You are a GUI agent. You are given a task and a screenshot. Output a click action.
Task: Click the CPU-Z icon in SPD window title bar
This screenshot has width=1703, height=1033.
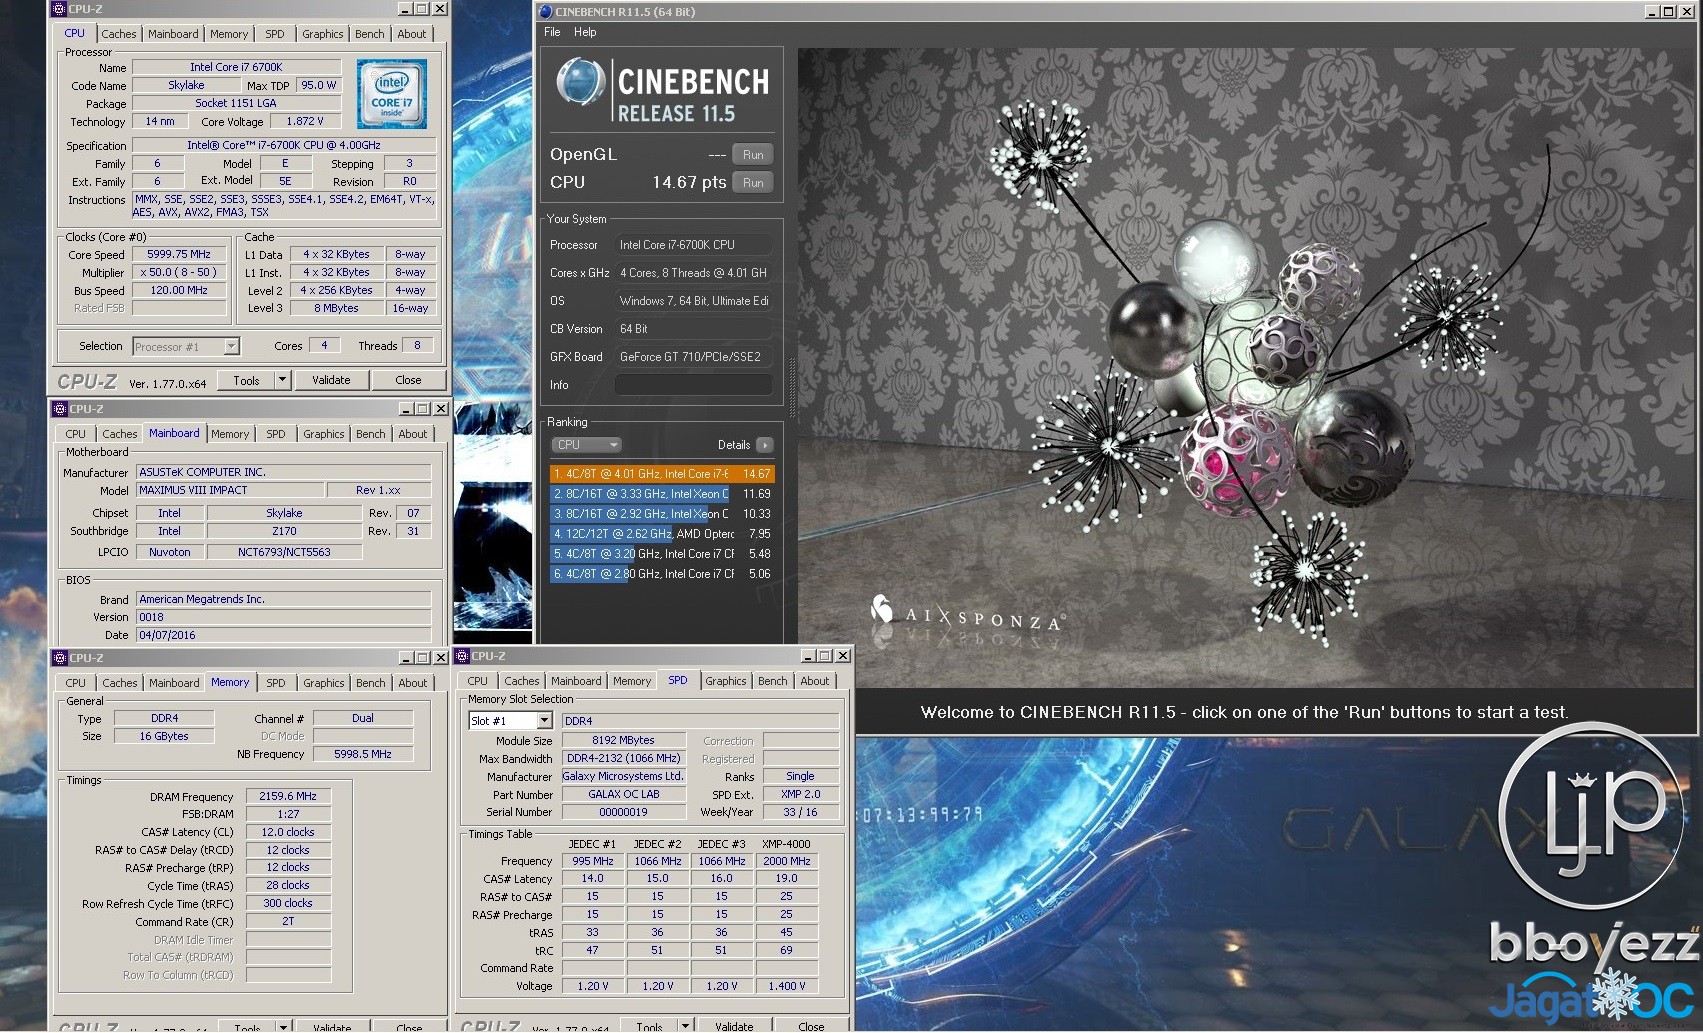(x=463, y=656)
